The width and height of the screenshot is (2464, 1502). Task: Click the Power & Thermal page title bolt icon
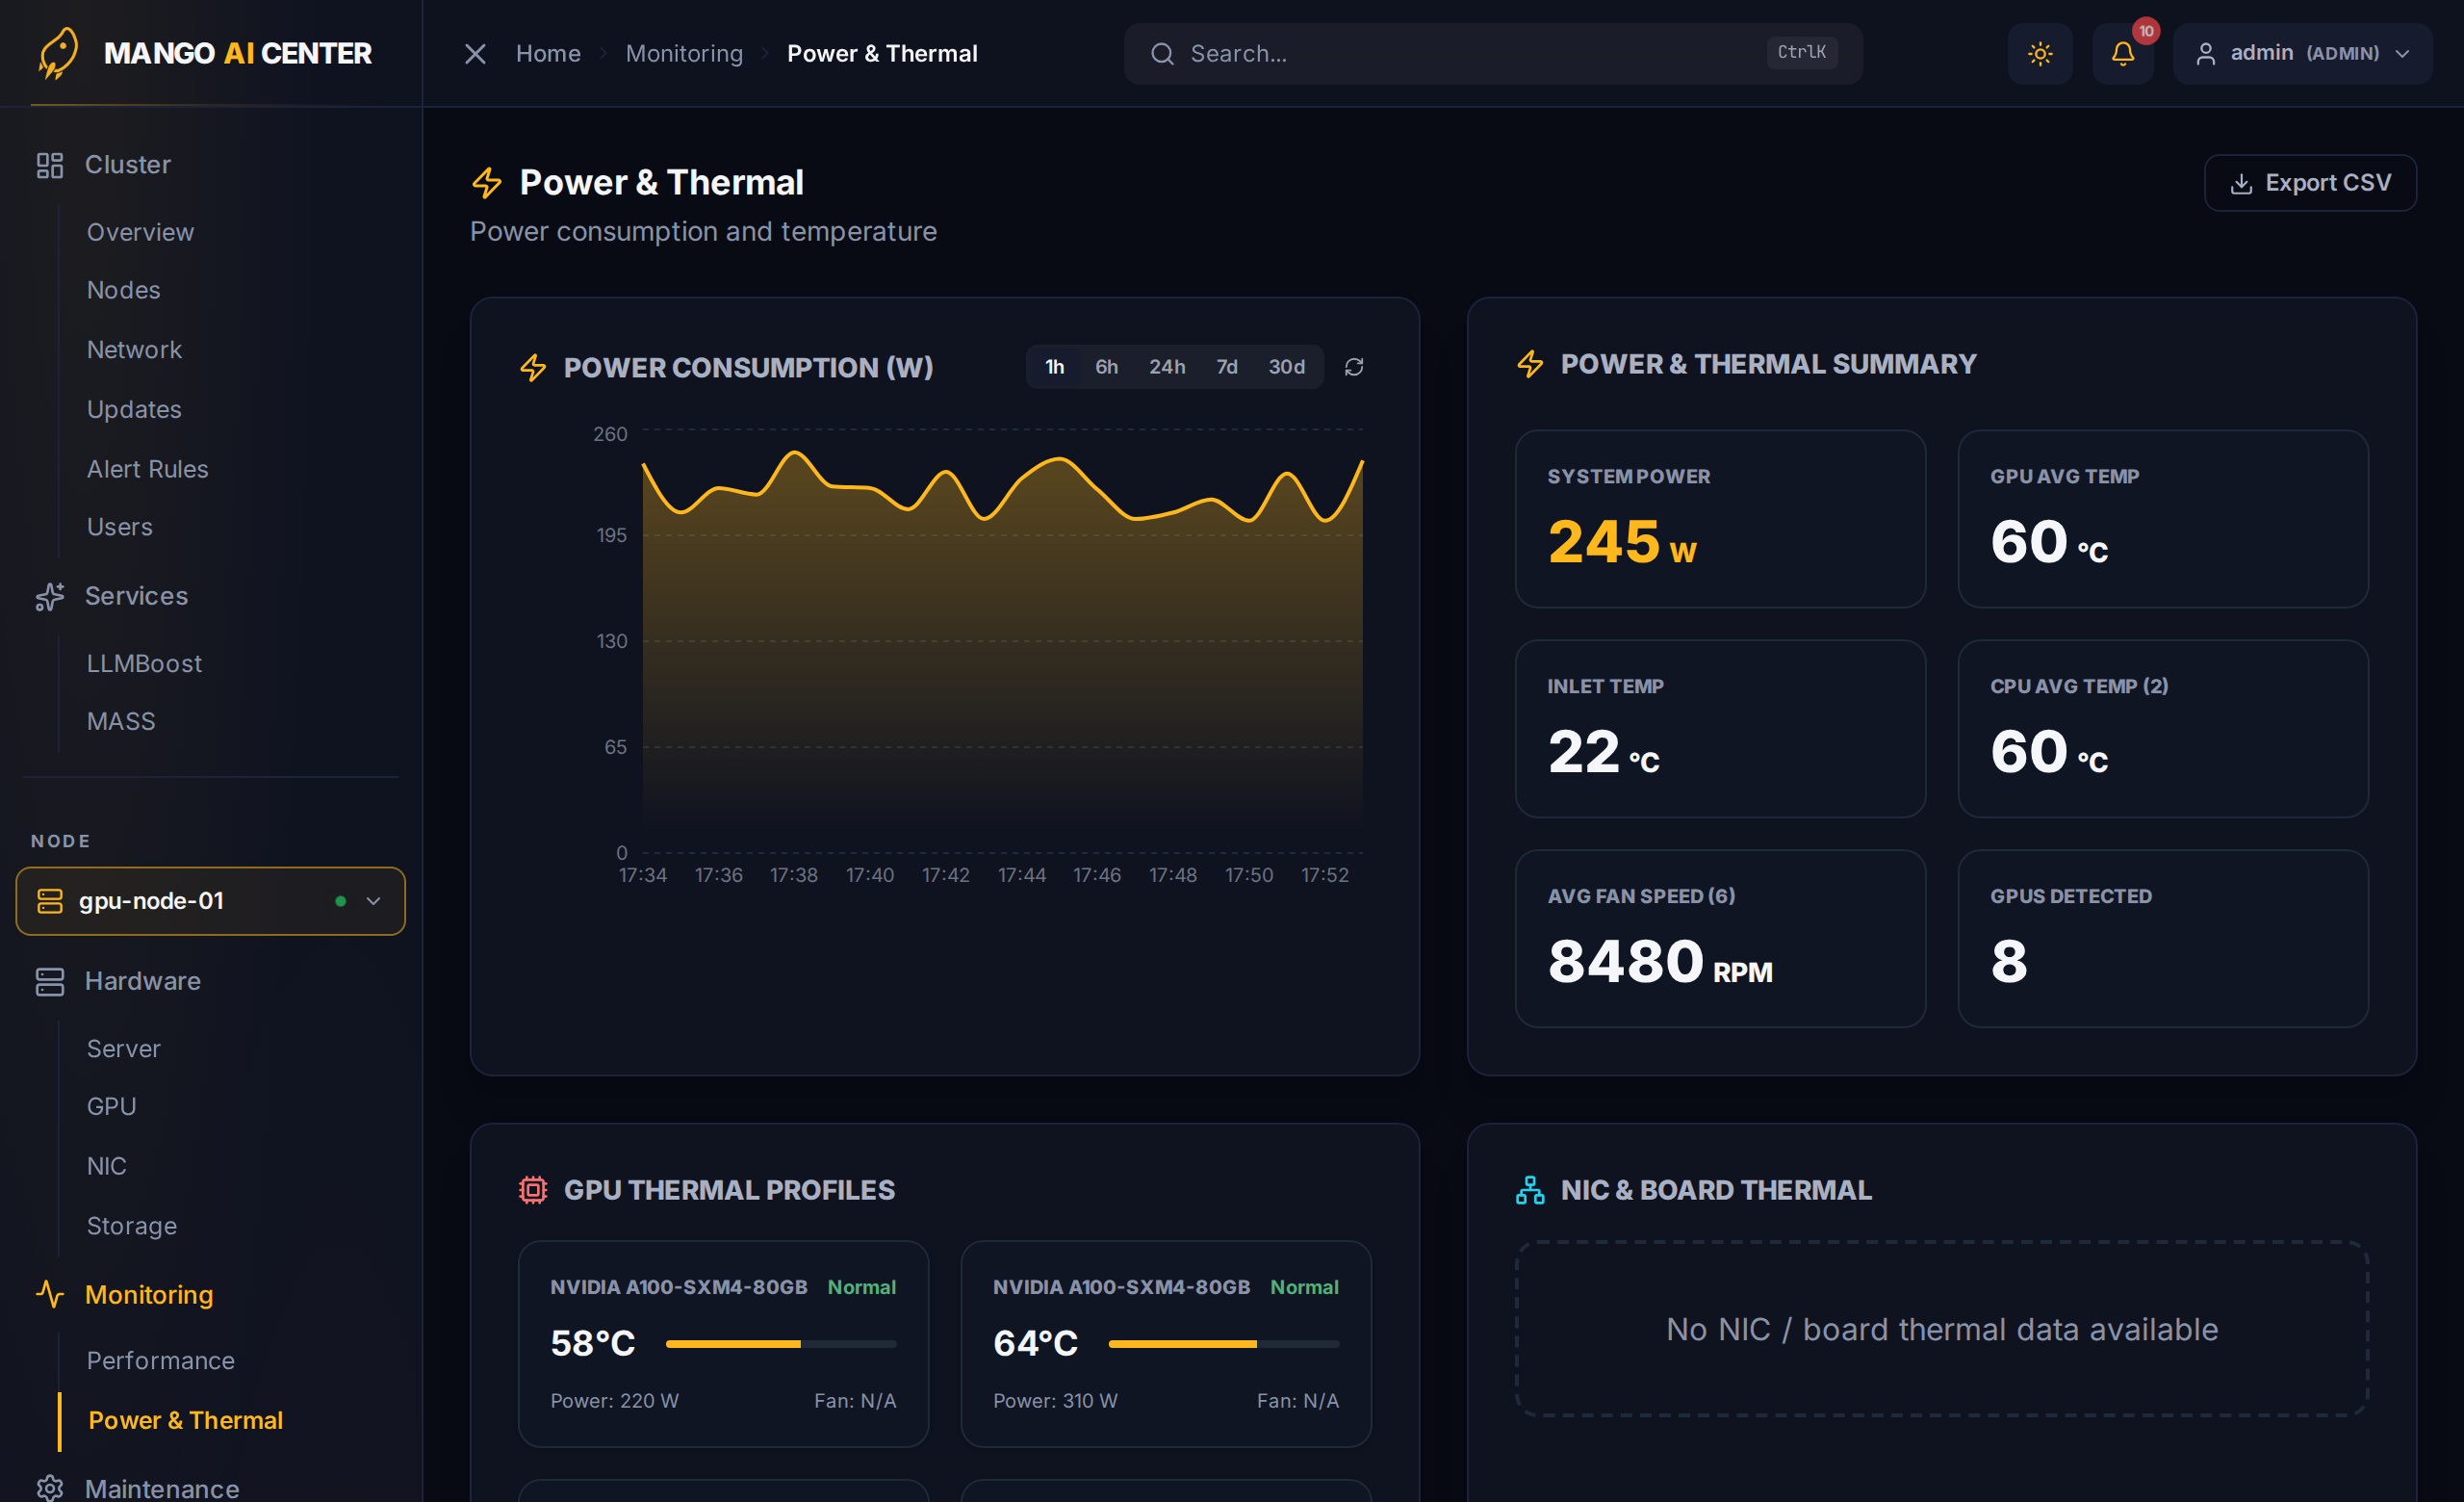[487, 183]
